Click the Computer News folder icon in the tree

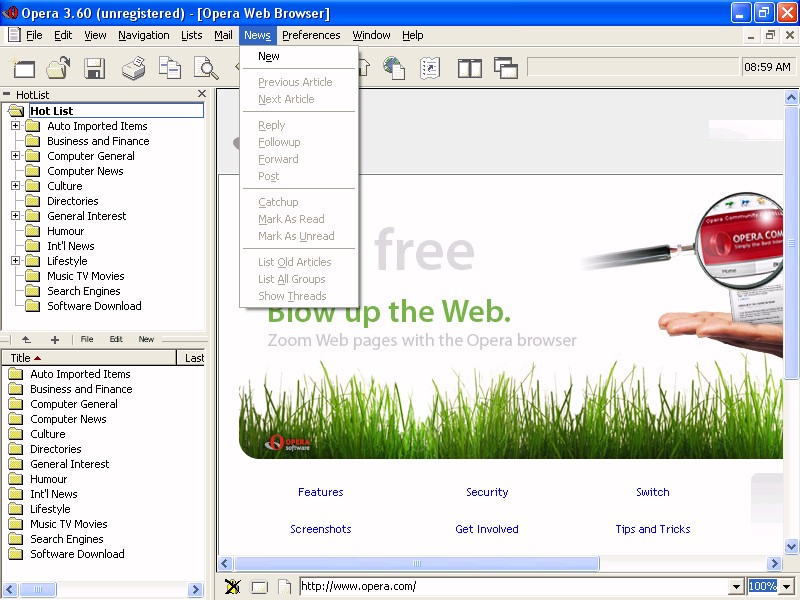click(x=33, y=171)
